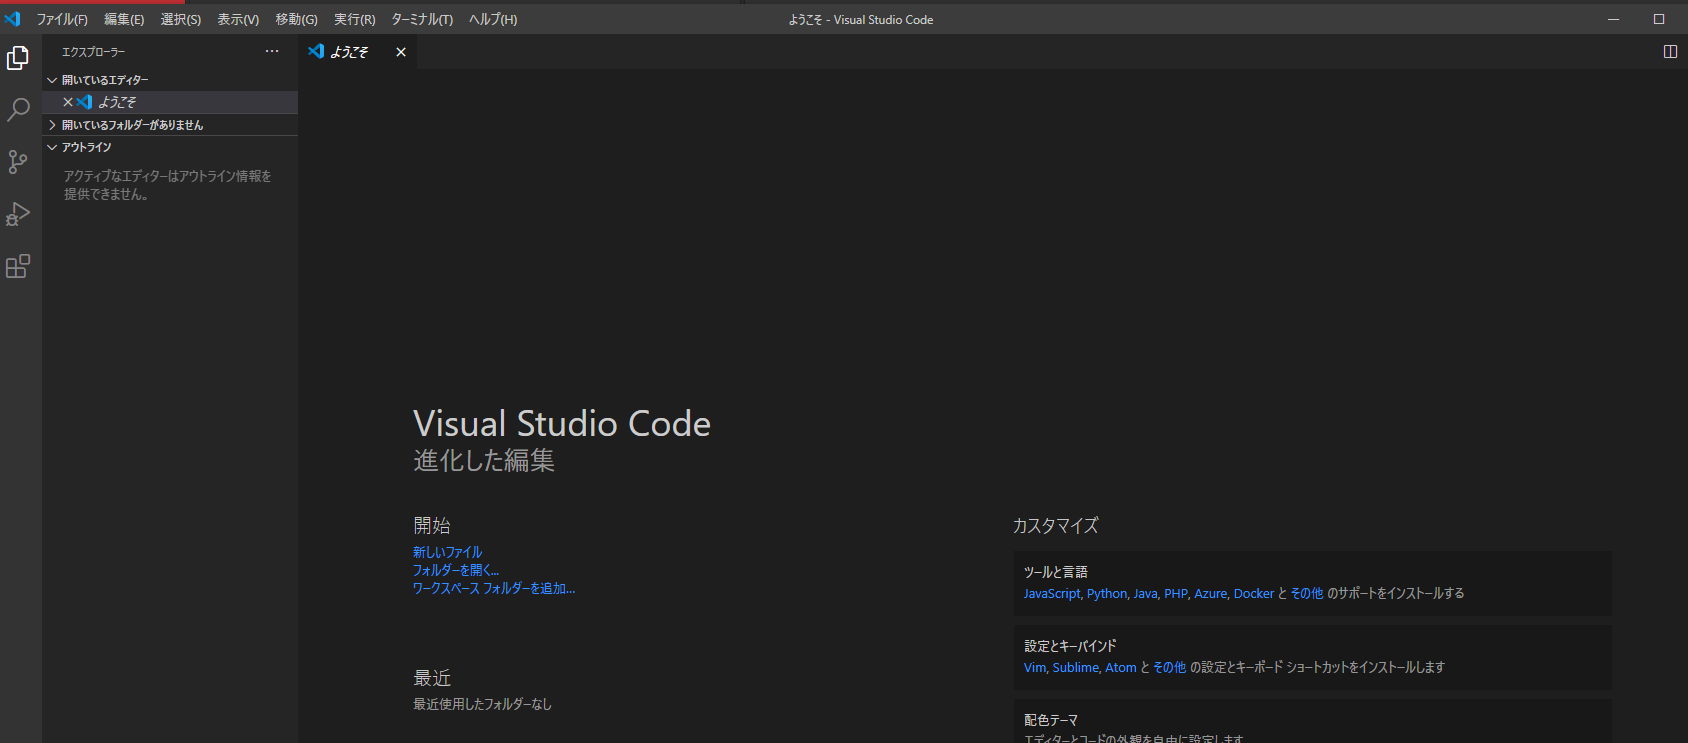Screen dimensions: 1688x743
Task: Split the editor to the right
Action: coord(1670,52)
